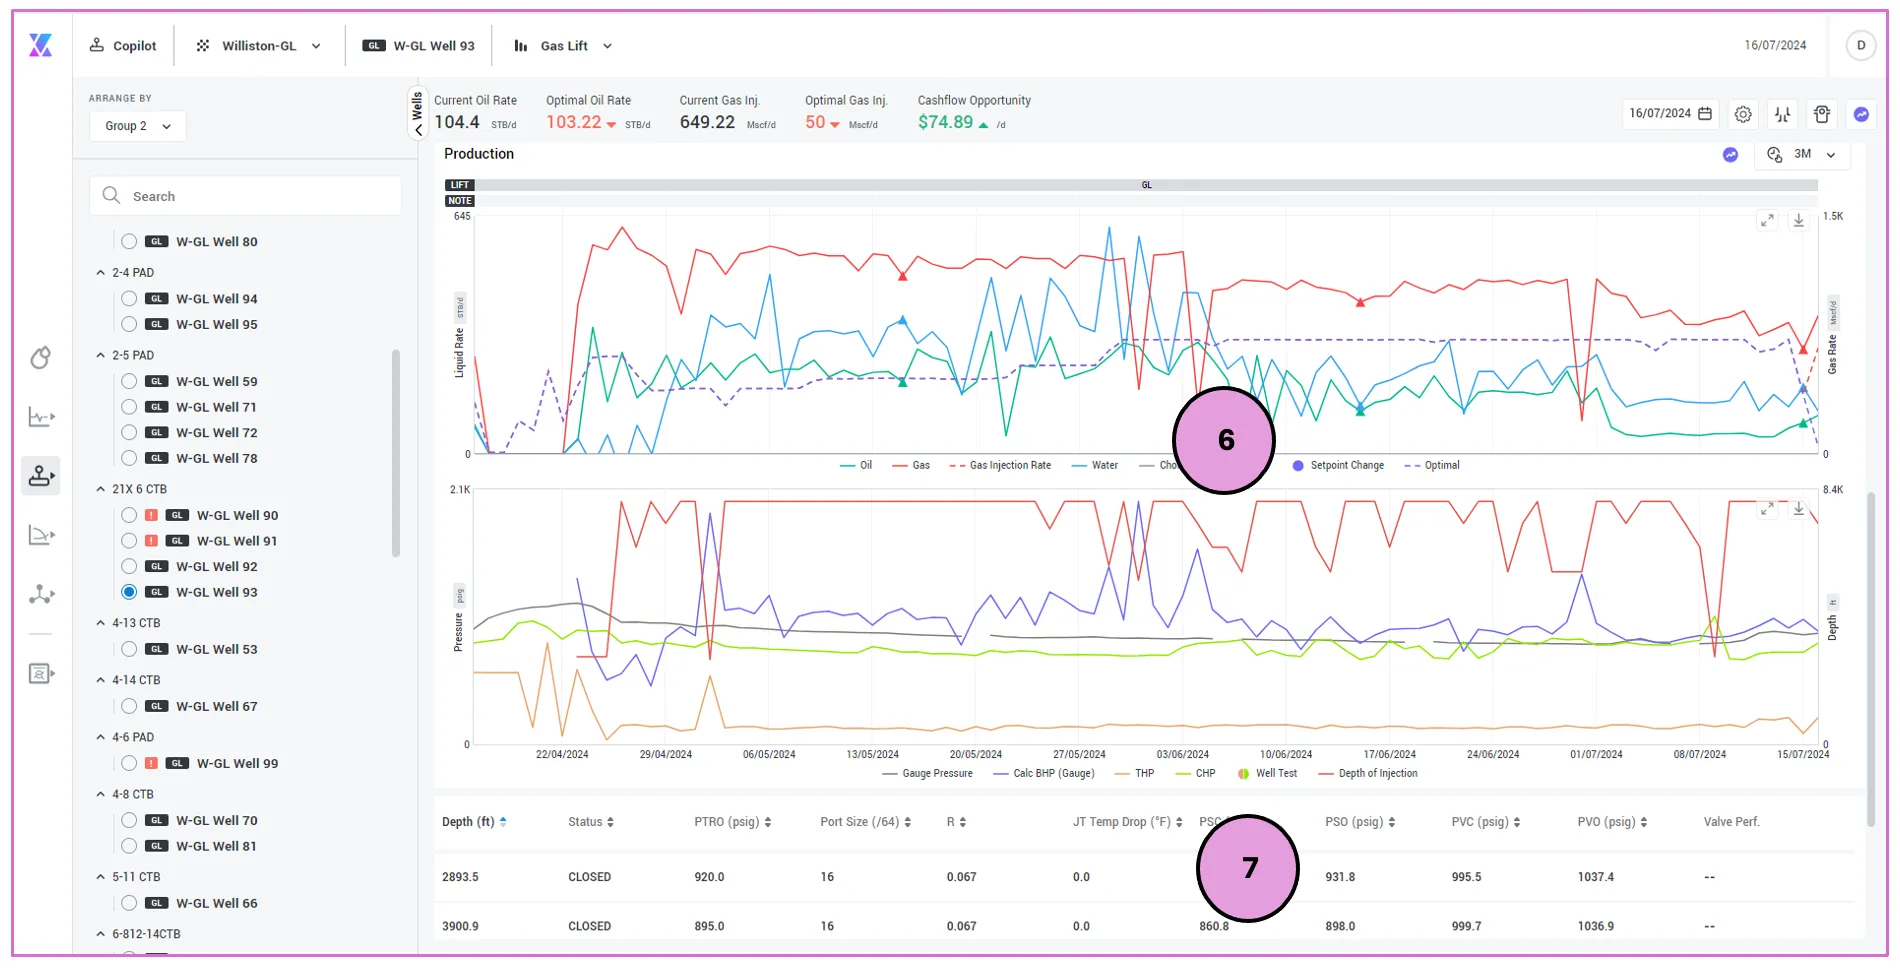Download the production chart
This screenshot has width=1900, height=968.
click(x=1798, y=220)
